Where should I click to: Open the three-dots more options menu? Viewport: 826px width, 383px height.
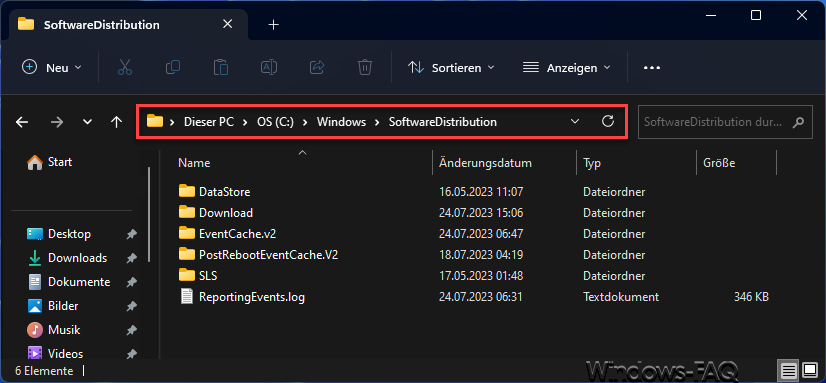[652, 67]
